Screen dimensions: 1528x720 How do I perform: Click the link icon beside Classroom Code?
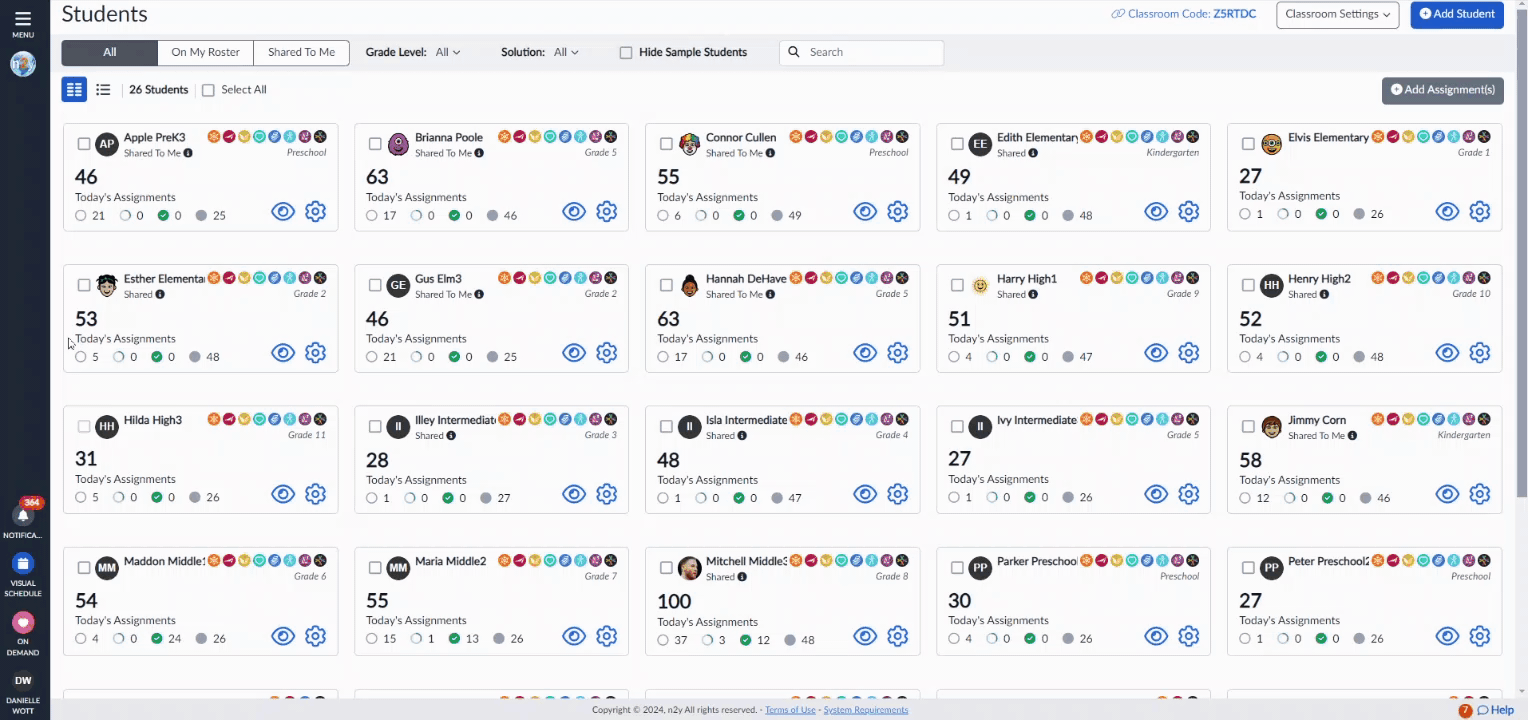[x=1117, y=14]
